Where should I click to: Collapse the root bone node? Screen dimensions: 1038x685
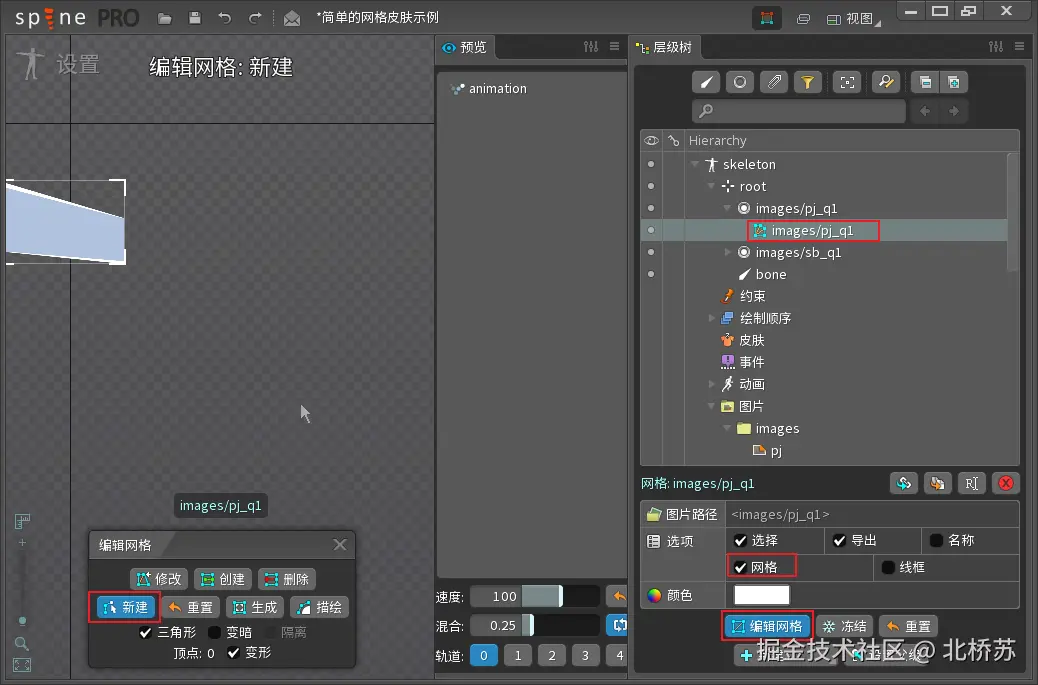click(712, 186)
